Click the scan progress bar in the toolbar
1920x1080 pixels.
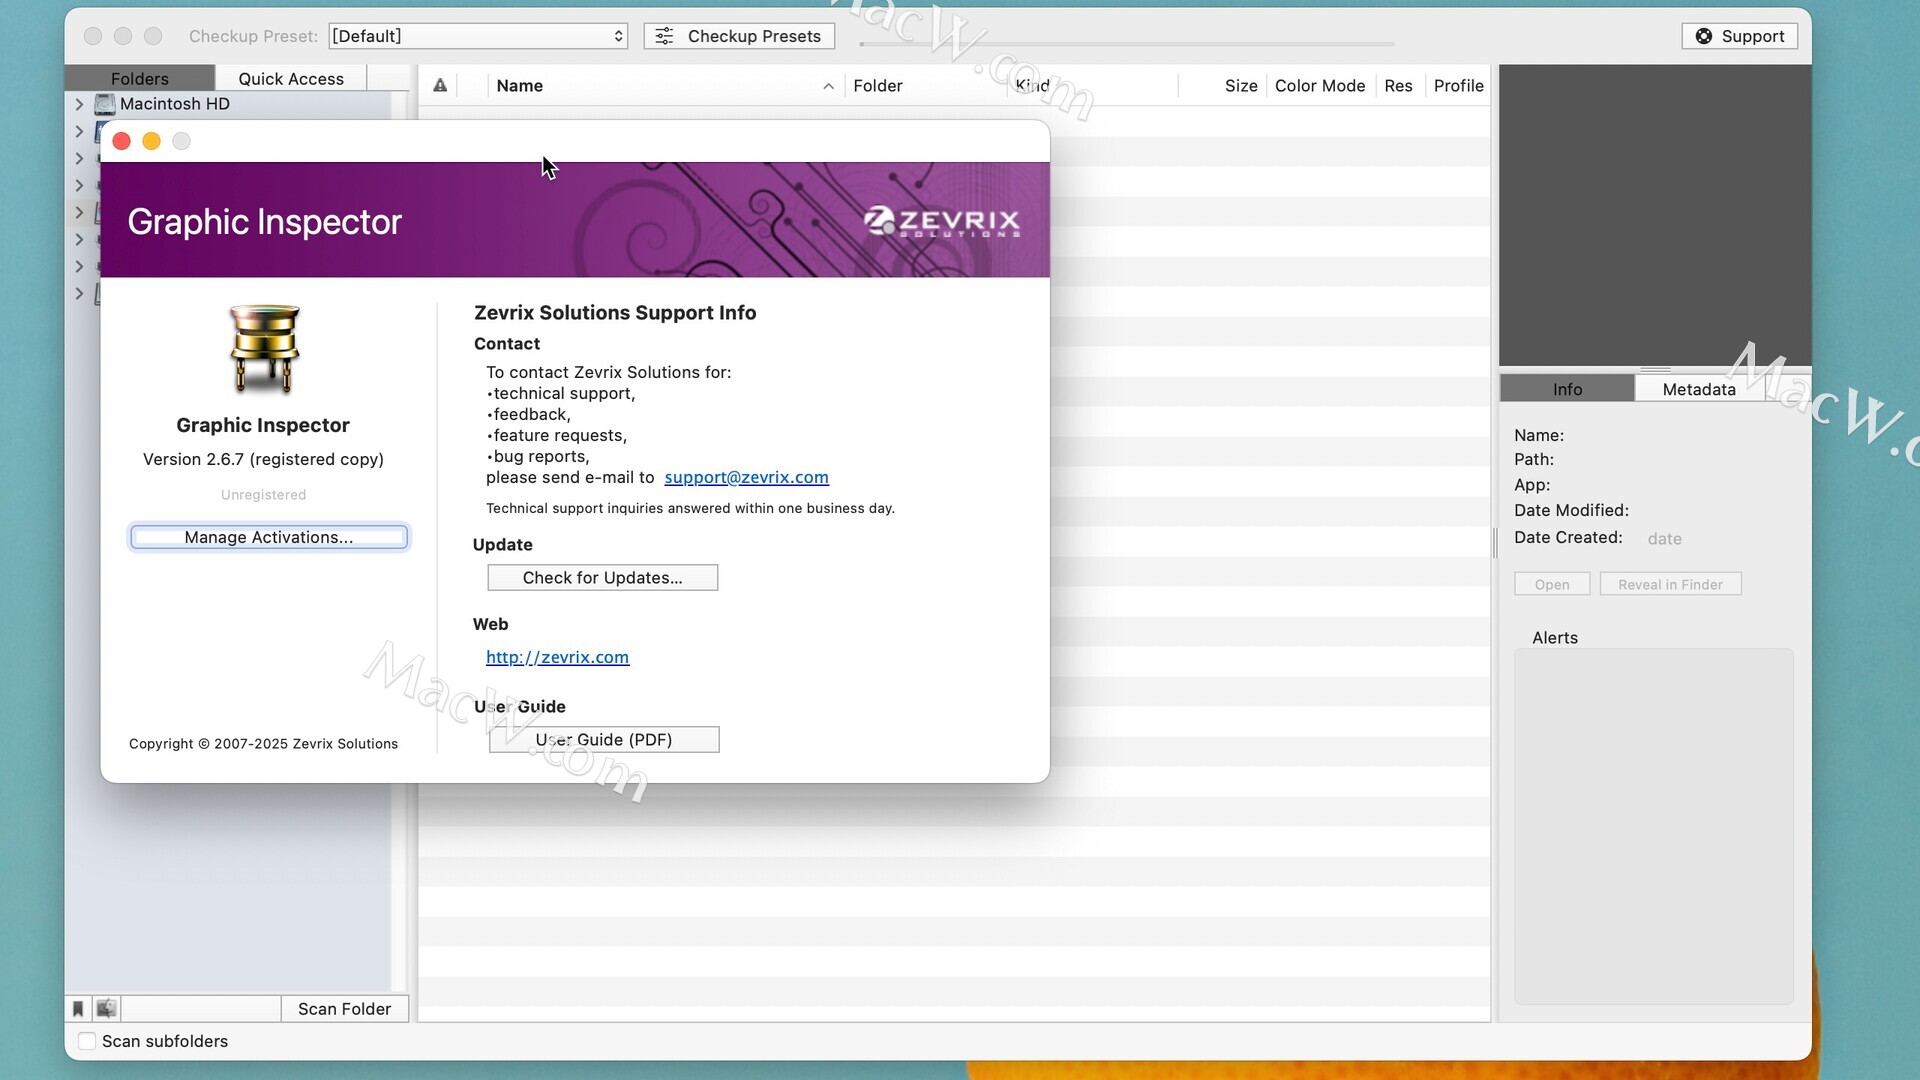tap(1126, 43)
